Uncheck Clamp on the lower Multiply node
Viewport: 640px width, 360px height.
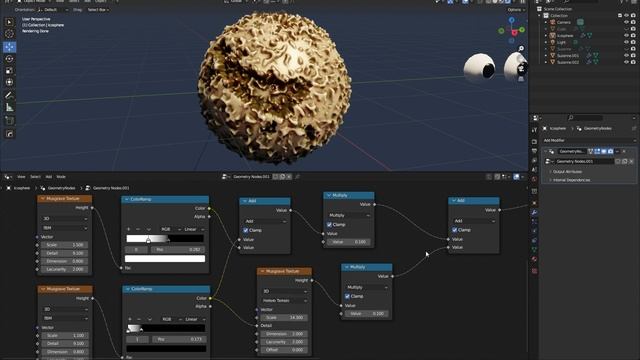(x=347, y=296)
